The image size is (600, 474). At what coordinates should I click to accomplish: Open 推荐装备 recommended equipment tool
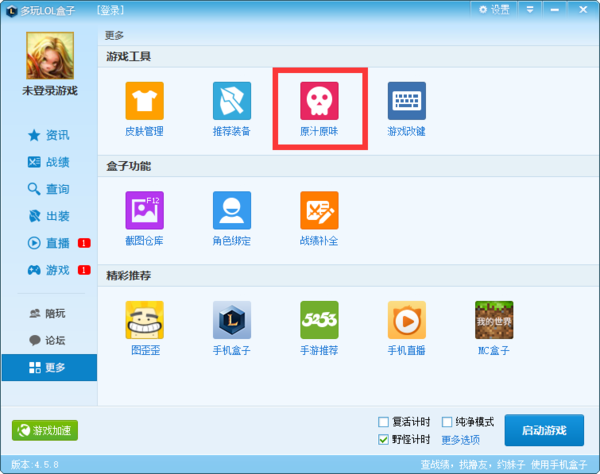[x=232, y=109]
